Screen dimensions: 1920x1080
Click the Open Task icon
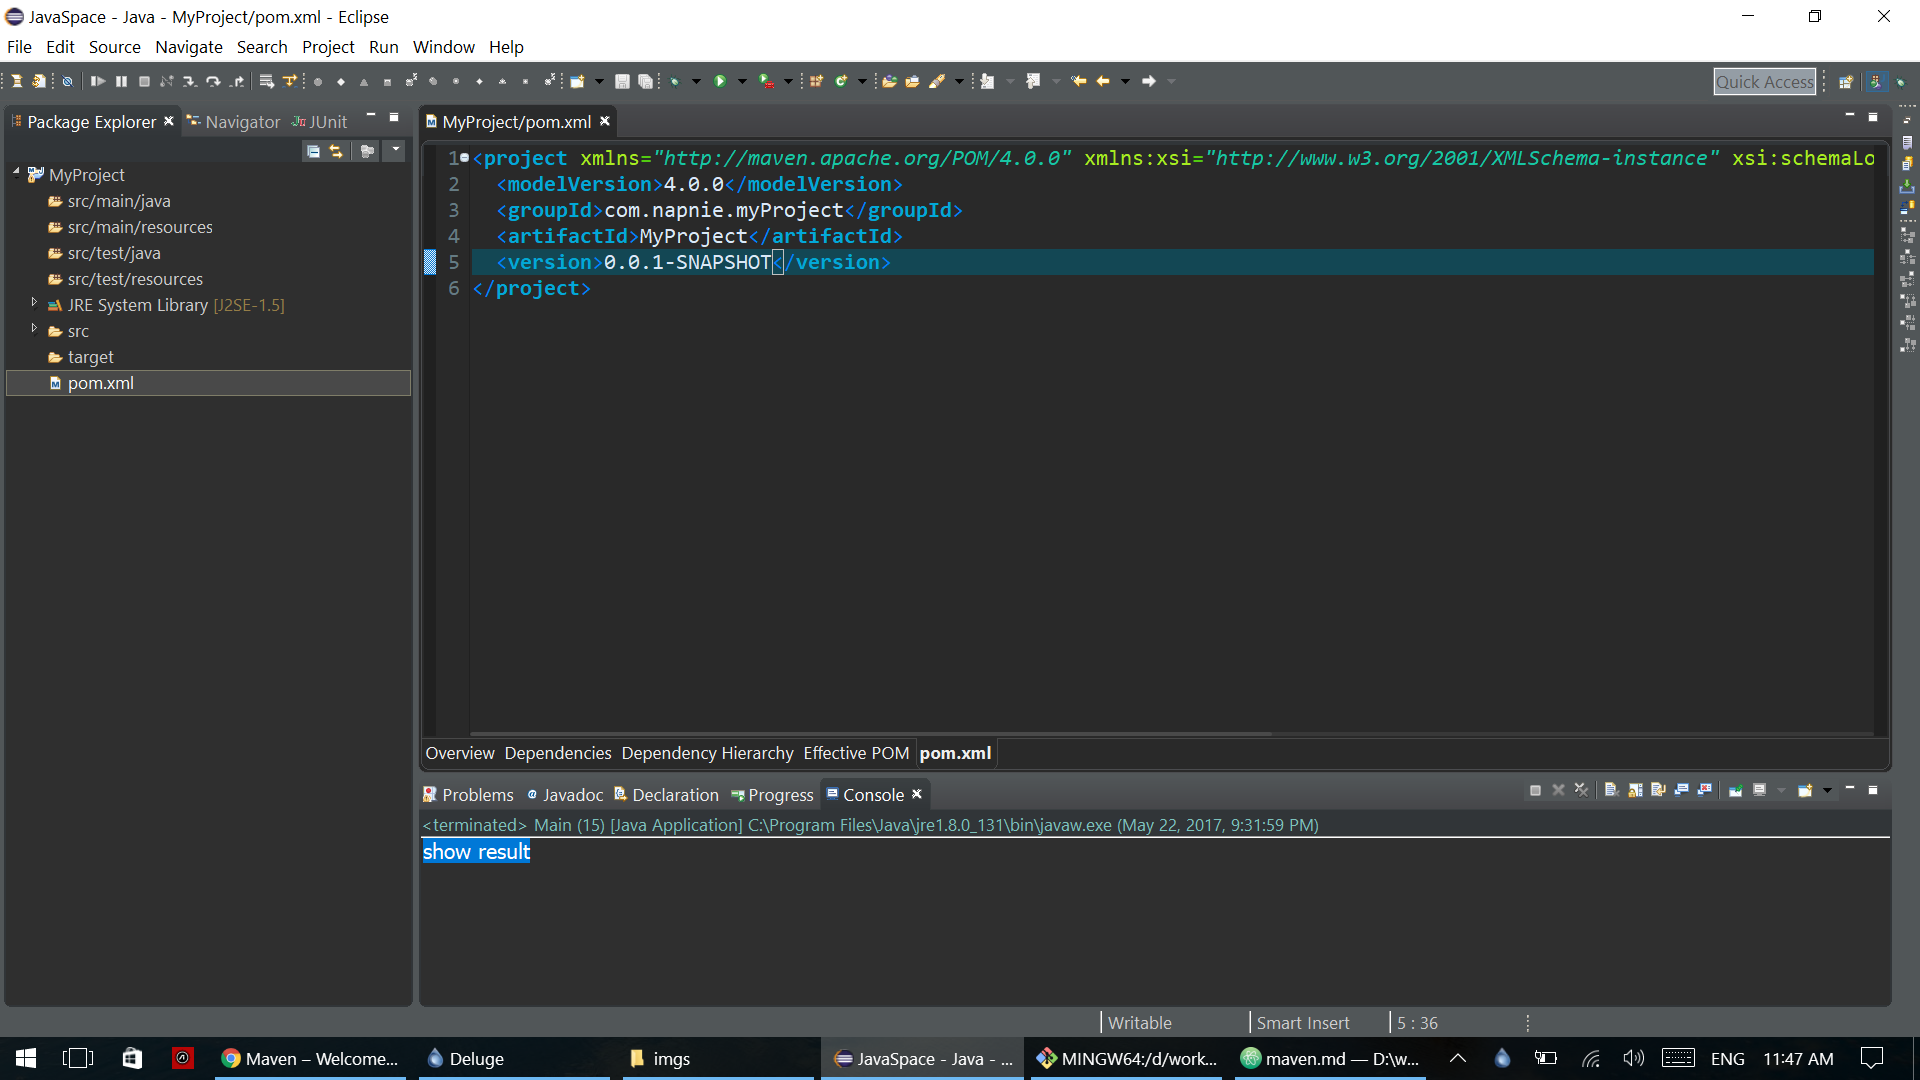(912, 81)
